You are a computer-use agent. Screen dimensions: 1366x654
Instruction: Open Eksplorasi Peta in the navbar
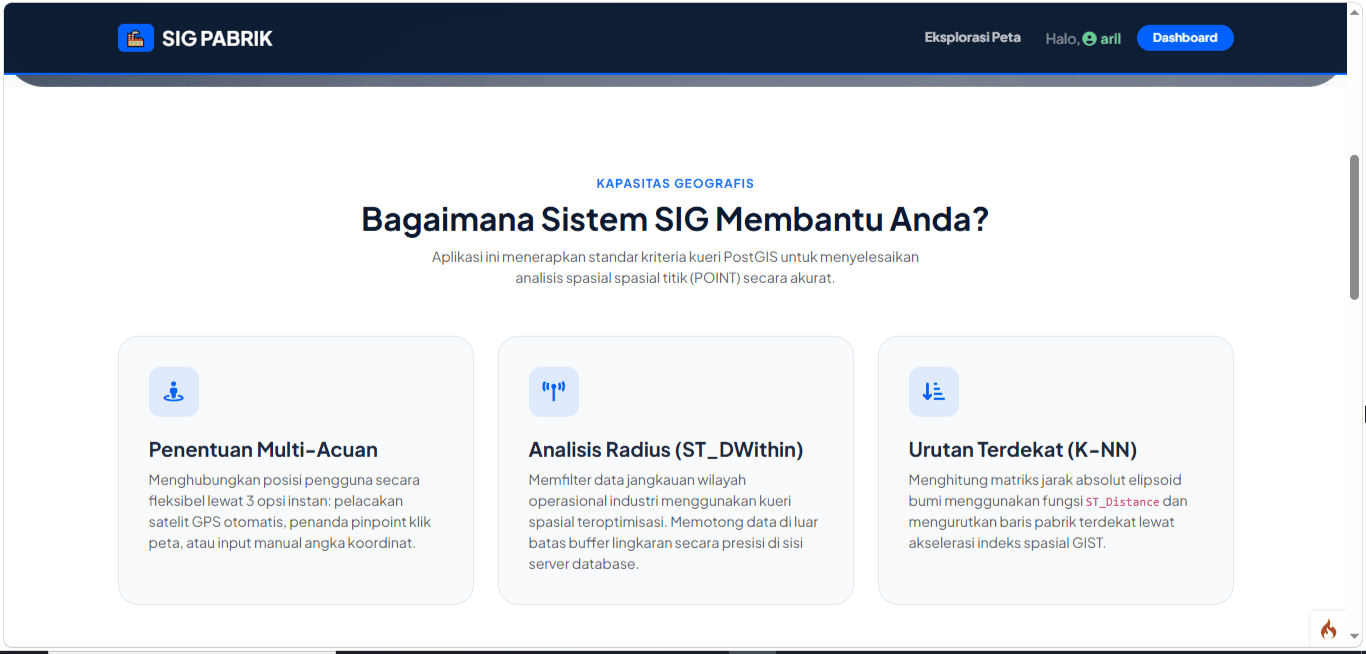(973, 38)
